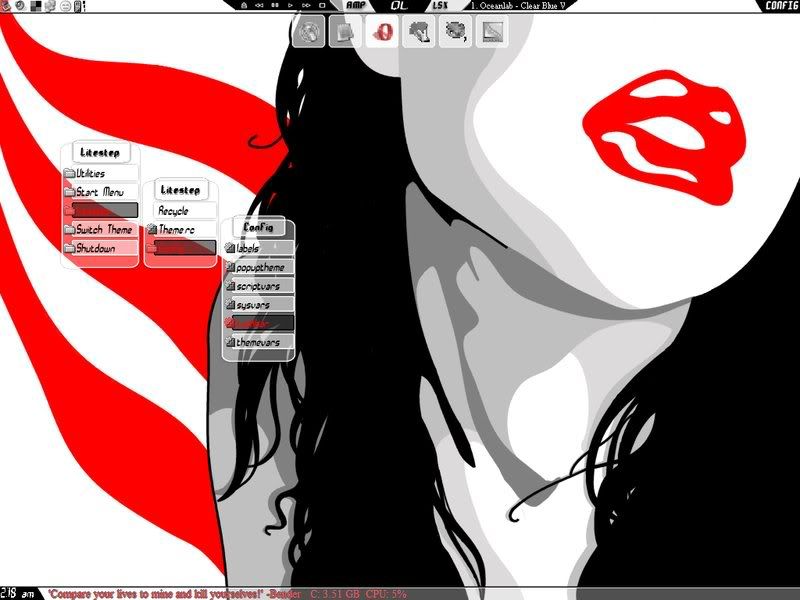Click the tray icon between checkered and smiley icons
This screenshot has width=800, height=600.
pos(51,6)
